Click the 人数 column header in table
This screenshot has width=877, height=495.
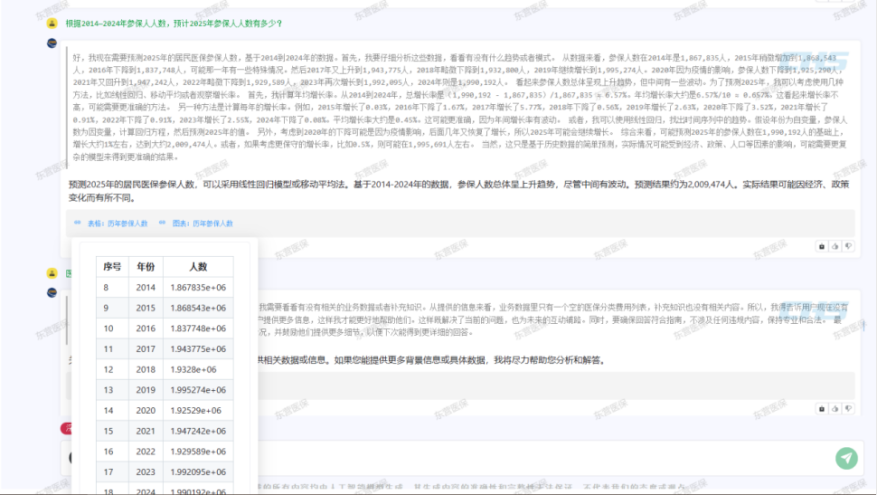pyautogui.click(x=198, y=267)
